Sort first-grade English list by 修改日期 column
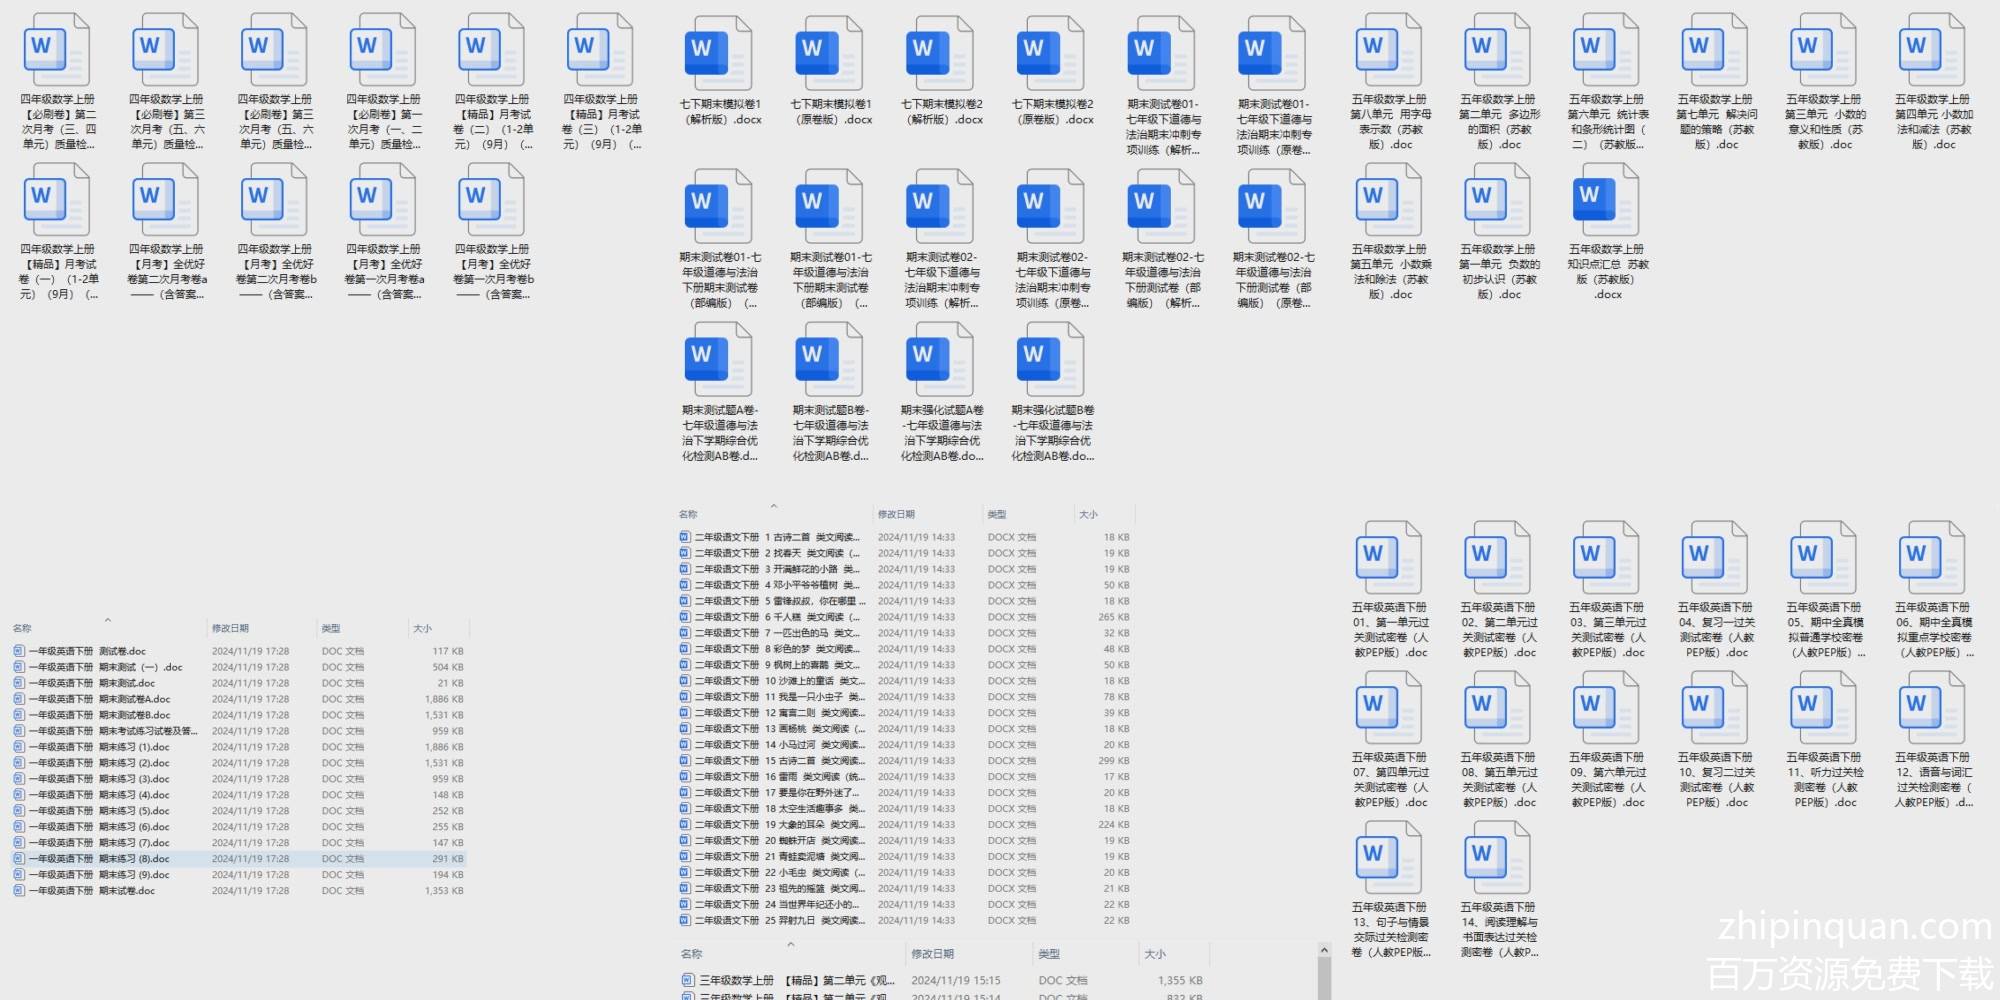This screenshot has width=2000, height=1000. point(231,628)
